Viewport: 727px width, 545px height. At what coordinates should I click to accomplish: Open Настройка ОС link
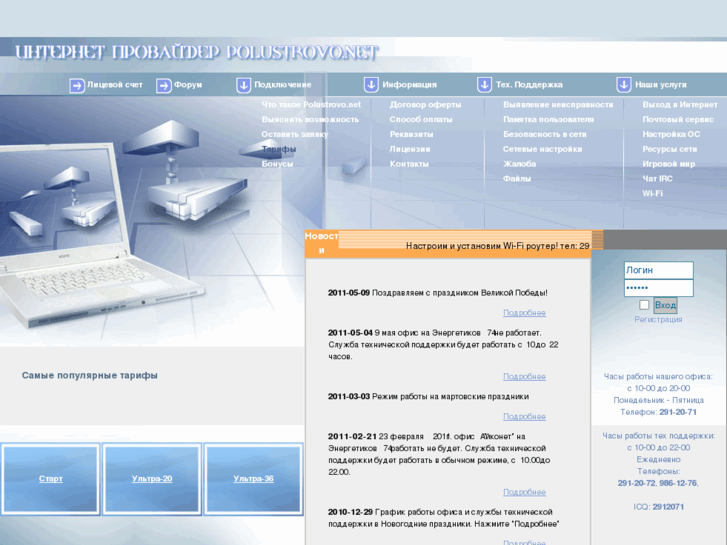click(671, 135)
